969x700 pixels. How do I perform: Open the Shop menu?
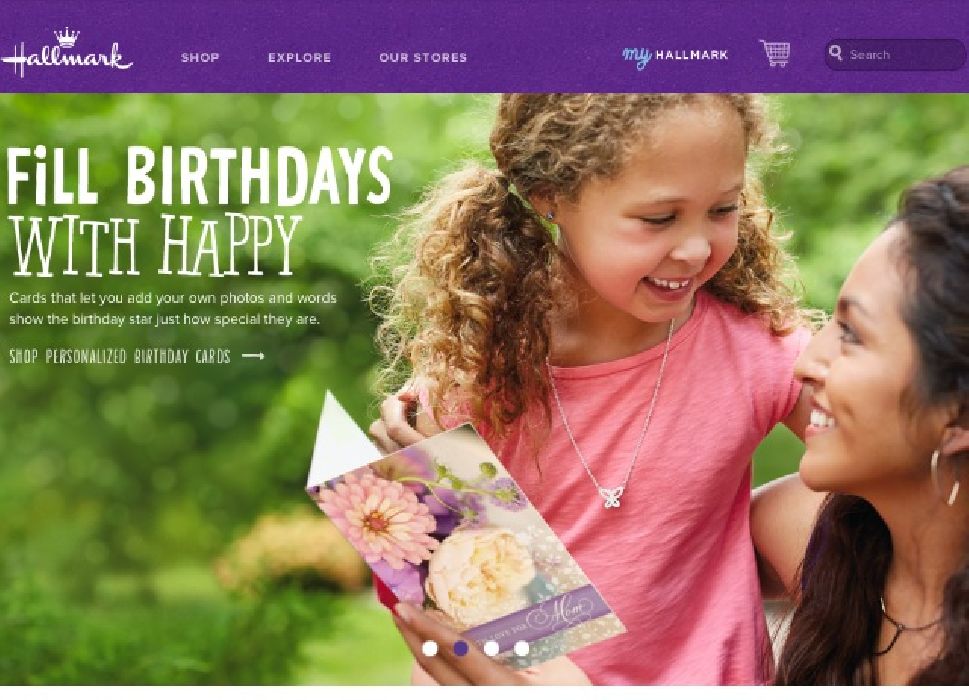[200, 57]
